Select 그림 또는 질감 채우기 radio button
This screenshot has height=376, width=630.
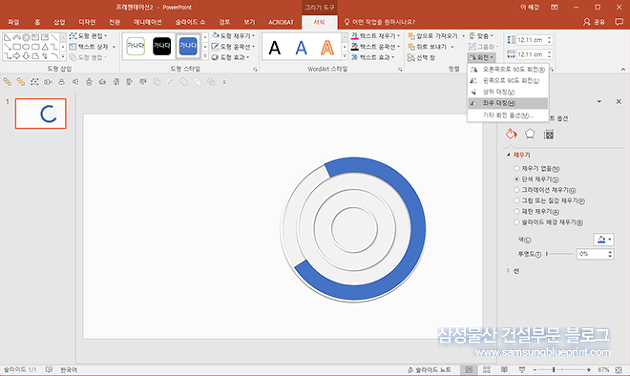pos(517,200)
